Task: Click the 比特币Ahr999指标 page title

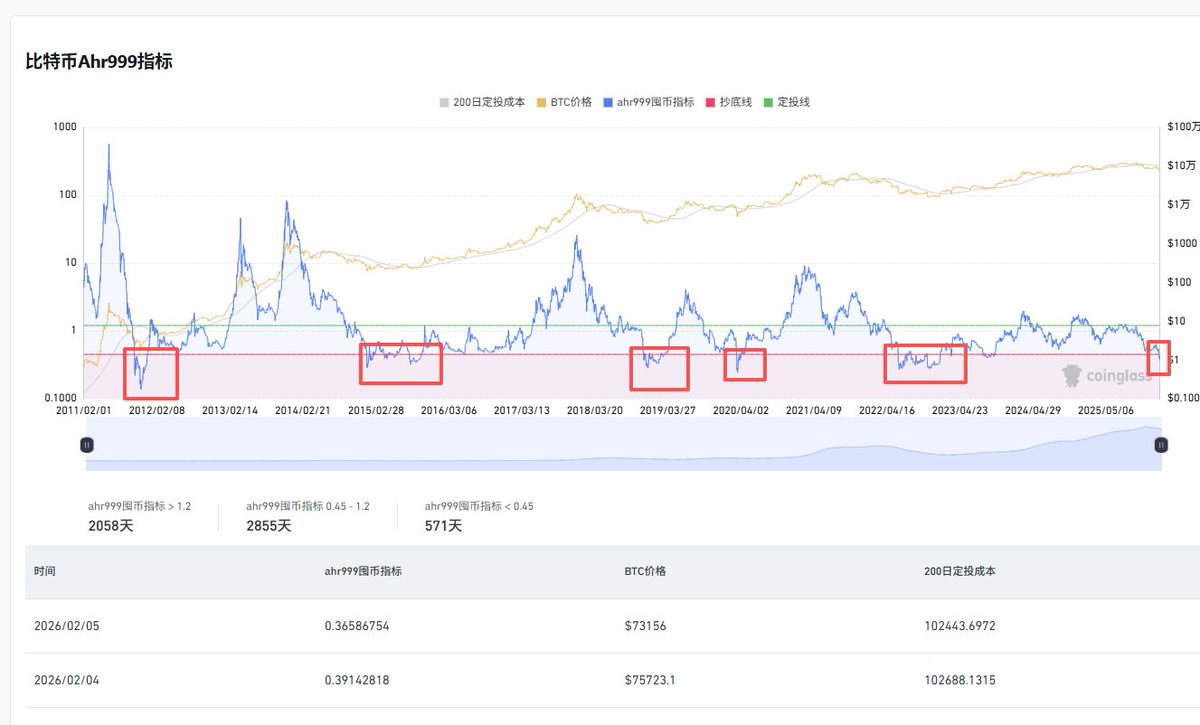Action: 99,61
